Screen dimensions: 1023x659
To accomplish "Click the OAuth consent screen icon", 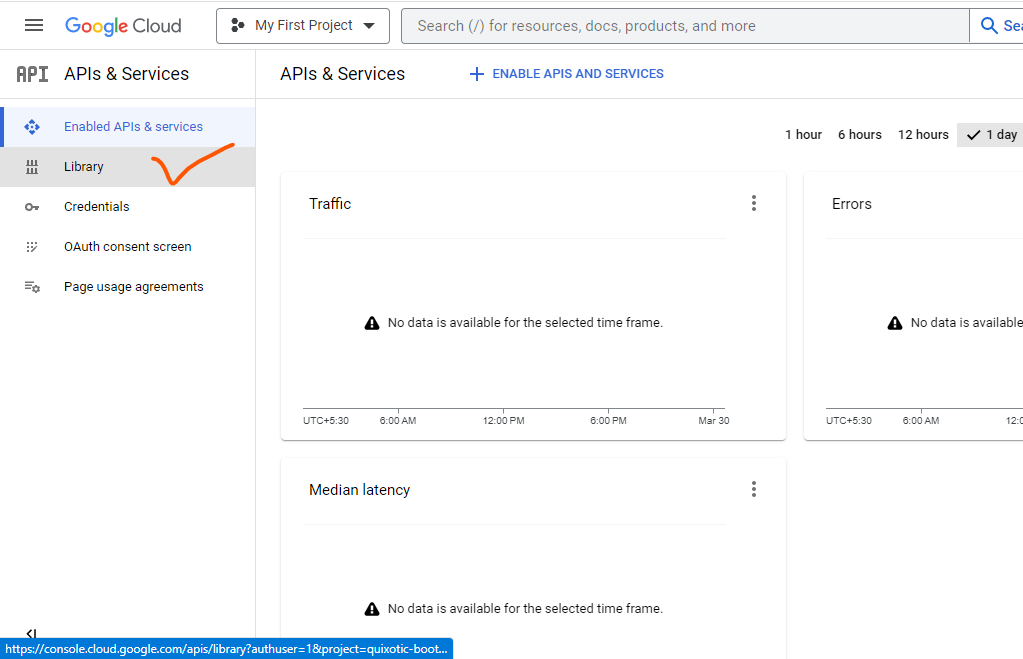I will [32, 247].
